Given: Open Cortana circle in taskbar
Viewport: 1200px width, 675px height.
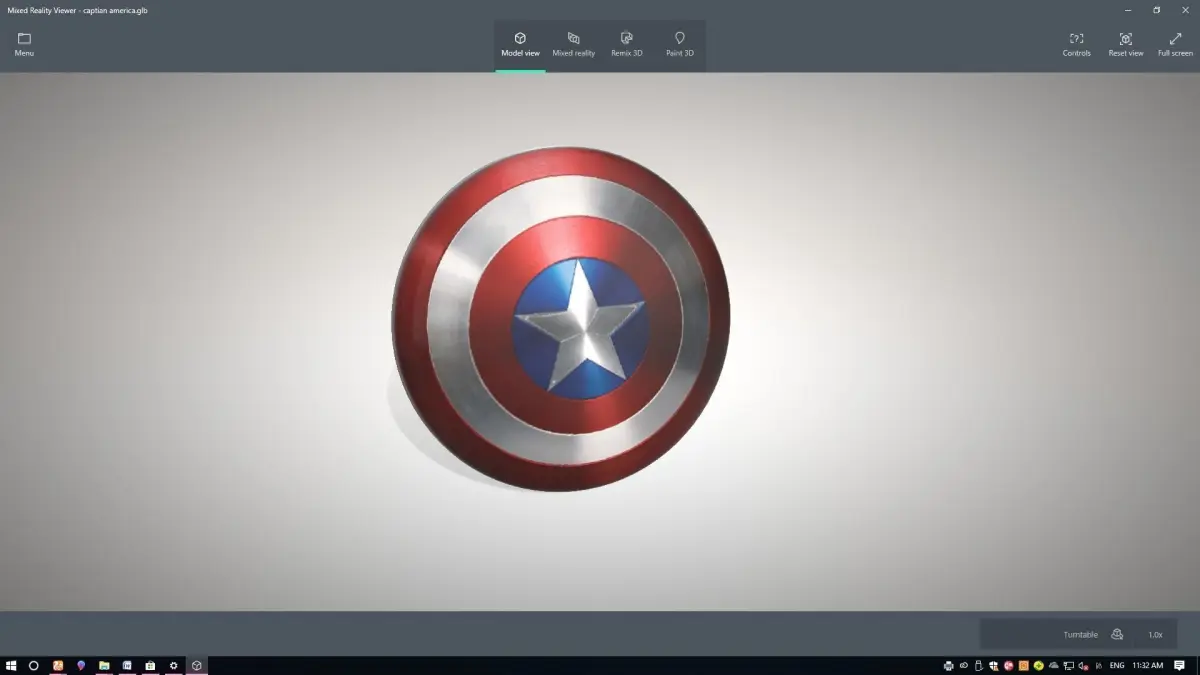Looking at the screenshot, I should click(33, 665).
